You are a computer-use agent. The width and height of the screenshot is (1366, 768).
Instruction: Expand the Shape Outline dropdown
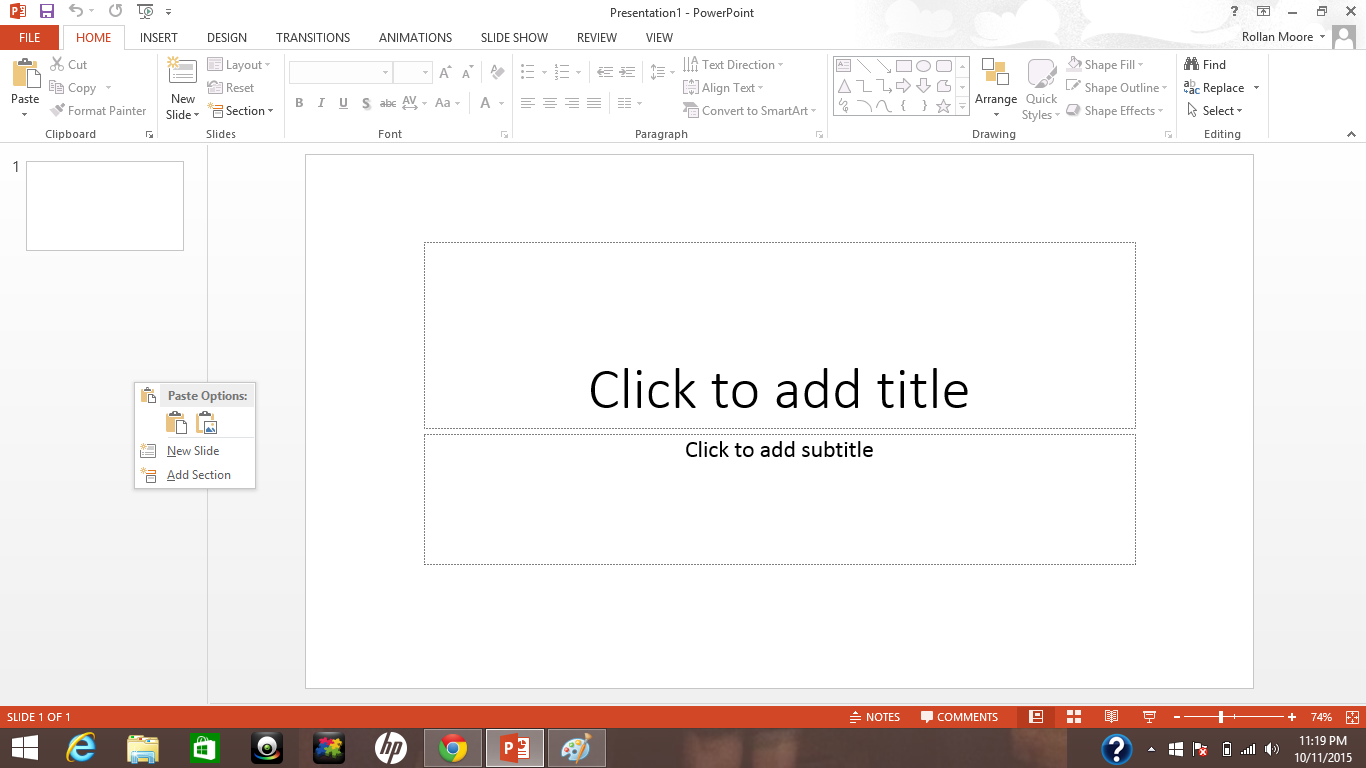(x=1116, y=88)
